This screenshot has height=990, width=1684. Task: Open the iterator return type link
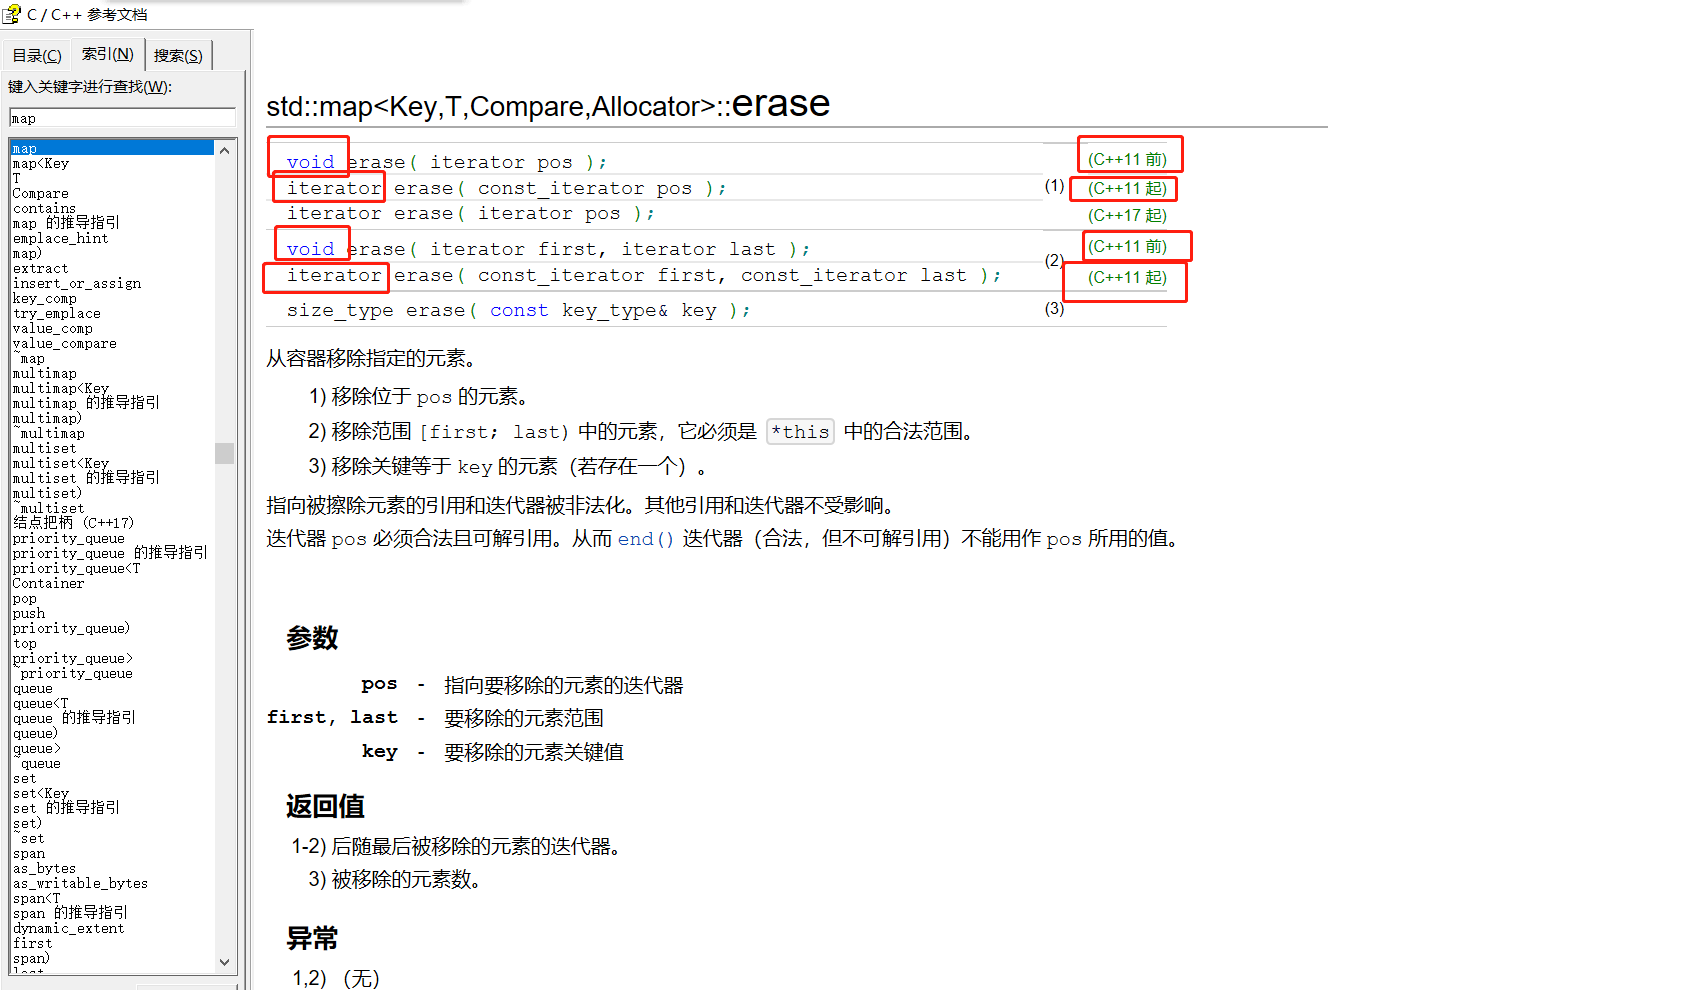(x=330, y=188)
